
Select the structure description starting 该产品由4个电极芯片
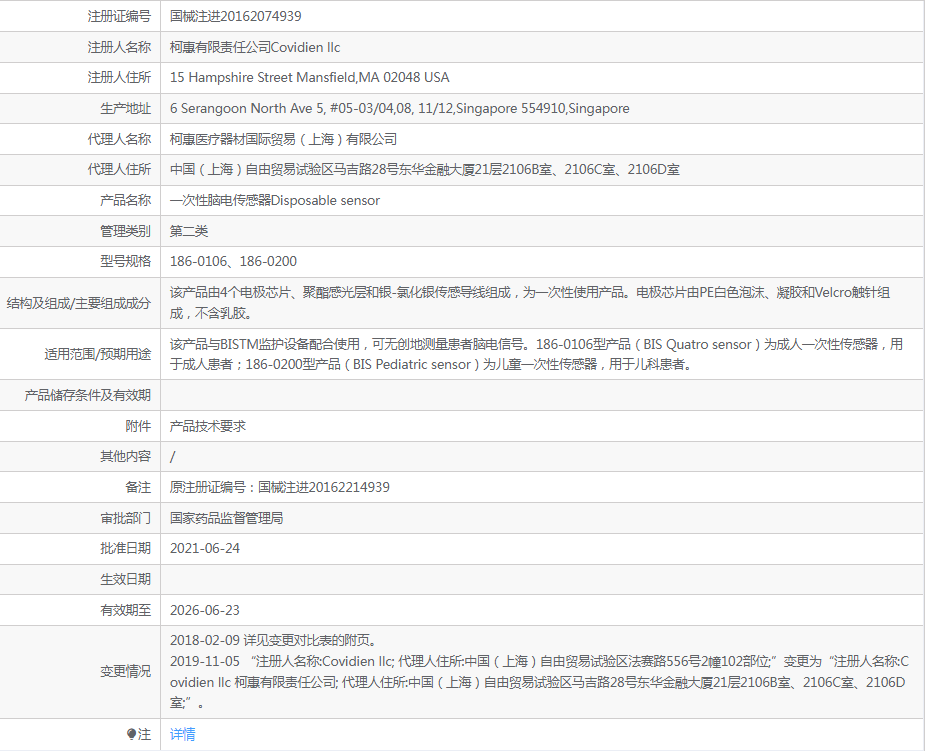tap(530, 303)
